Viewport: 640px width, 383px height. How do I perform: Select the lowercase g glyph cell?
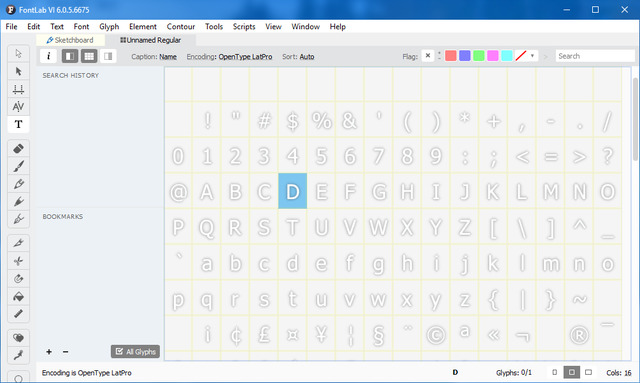click(378, 262)
